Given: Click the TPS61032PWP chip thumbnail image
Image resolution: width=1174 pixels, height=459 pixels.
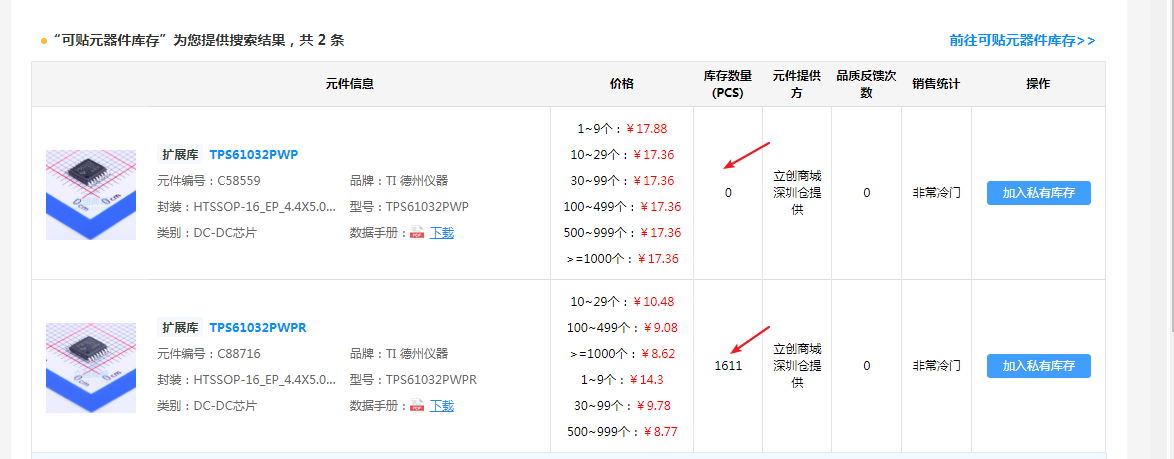Looking at the screenshot, I should point(91,194).
